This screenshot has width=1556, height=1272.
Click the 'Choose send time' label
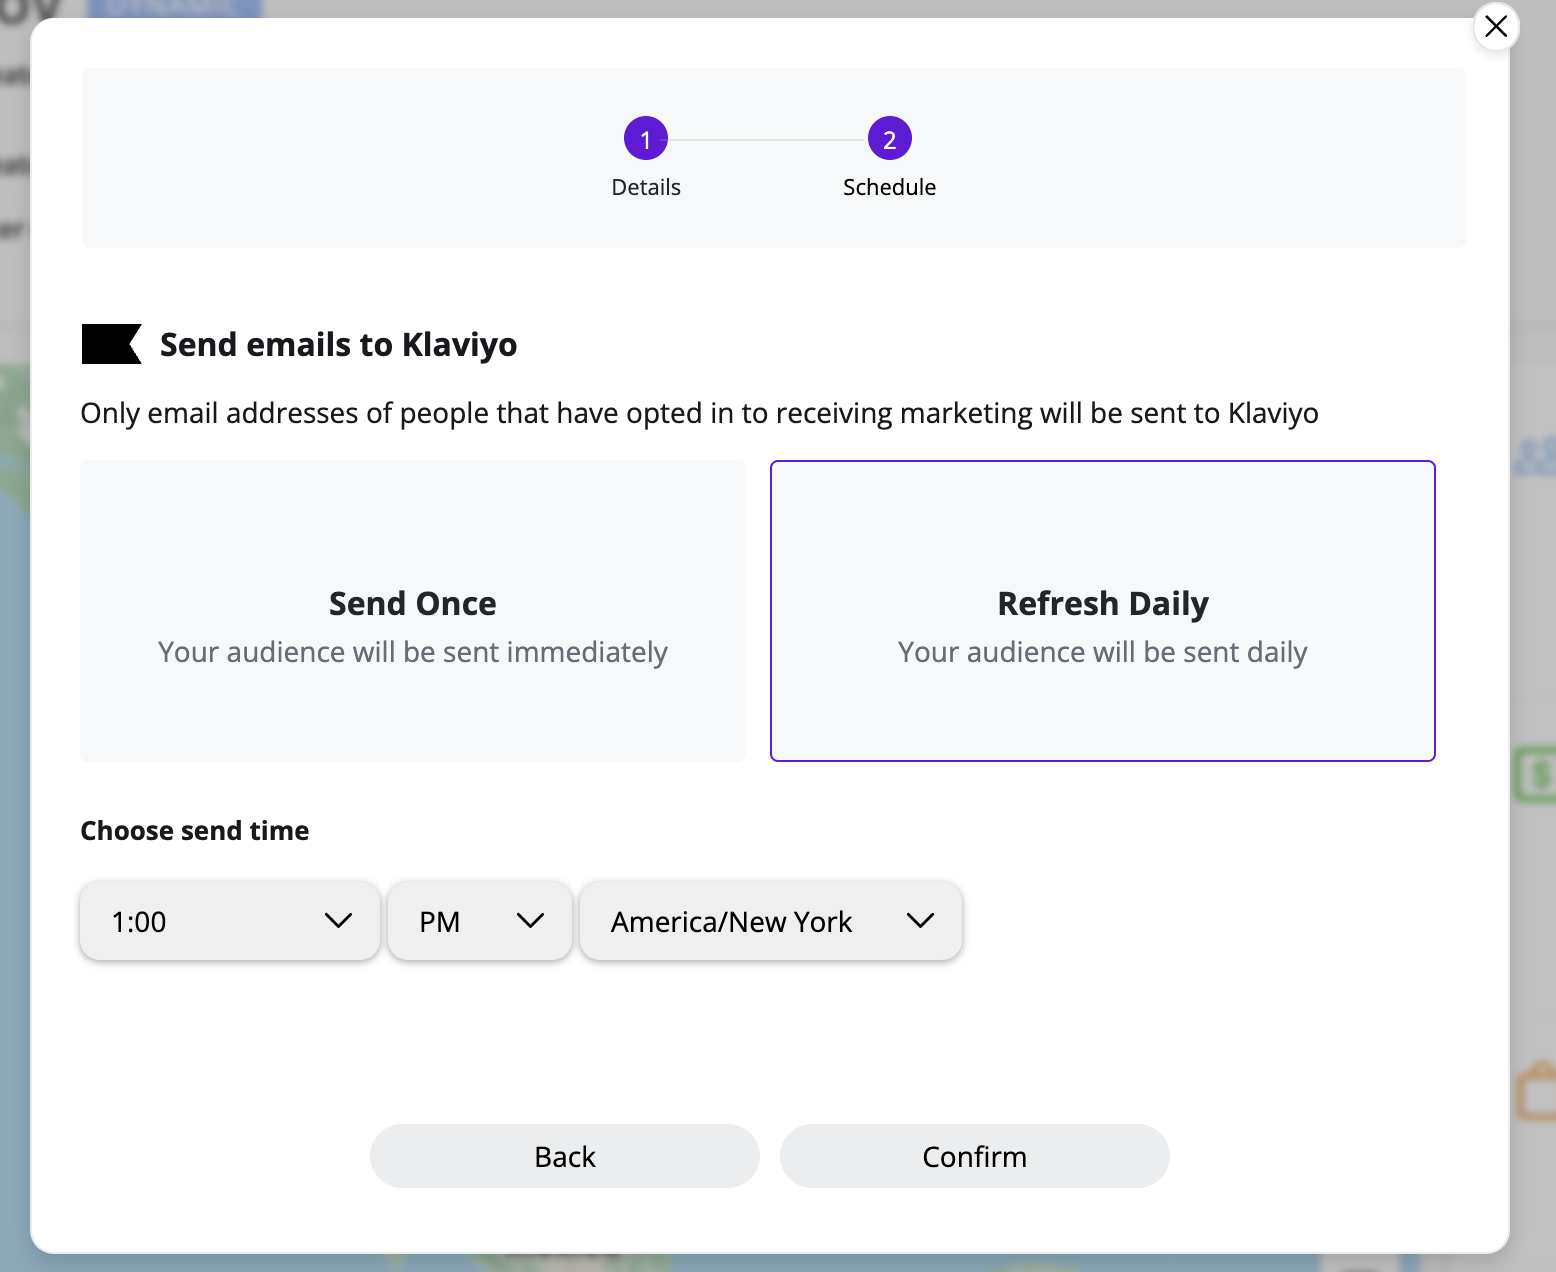[195, 831]
